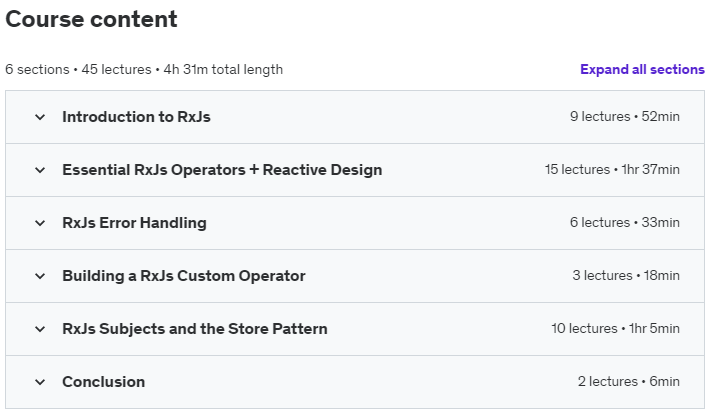Click the '3 lectures • 18min' label

[x=626, y=276]
